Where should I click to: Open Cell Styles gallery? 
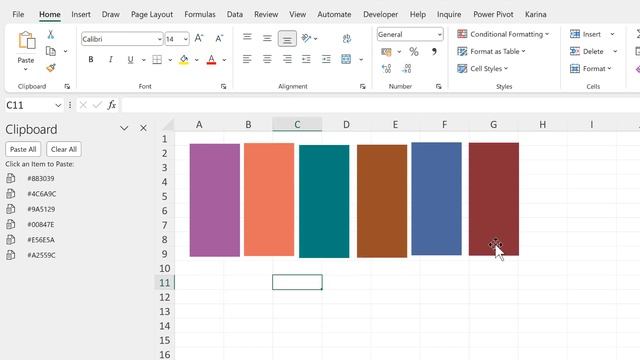click(483, 69)
